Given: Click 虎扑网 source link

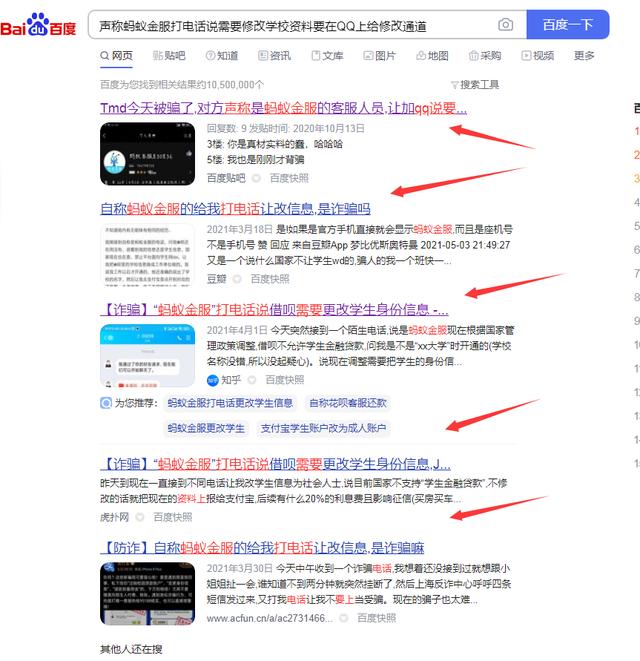Looking at the screenshot, I should (x=114, y=517).
